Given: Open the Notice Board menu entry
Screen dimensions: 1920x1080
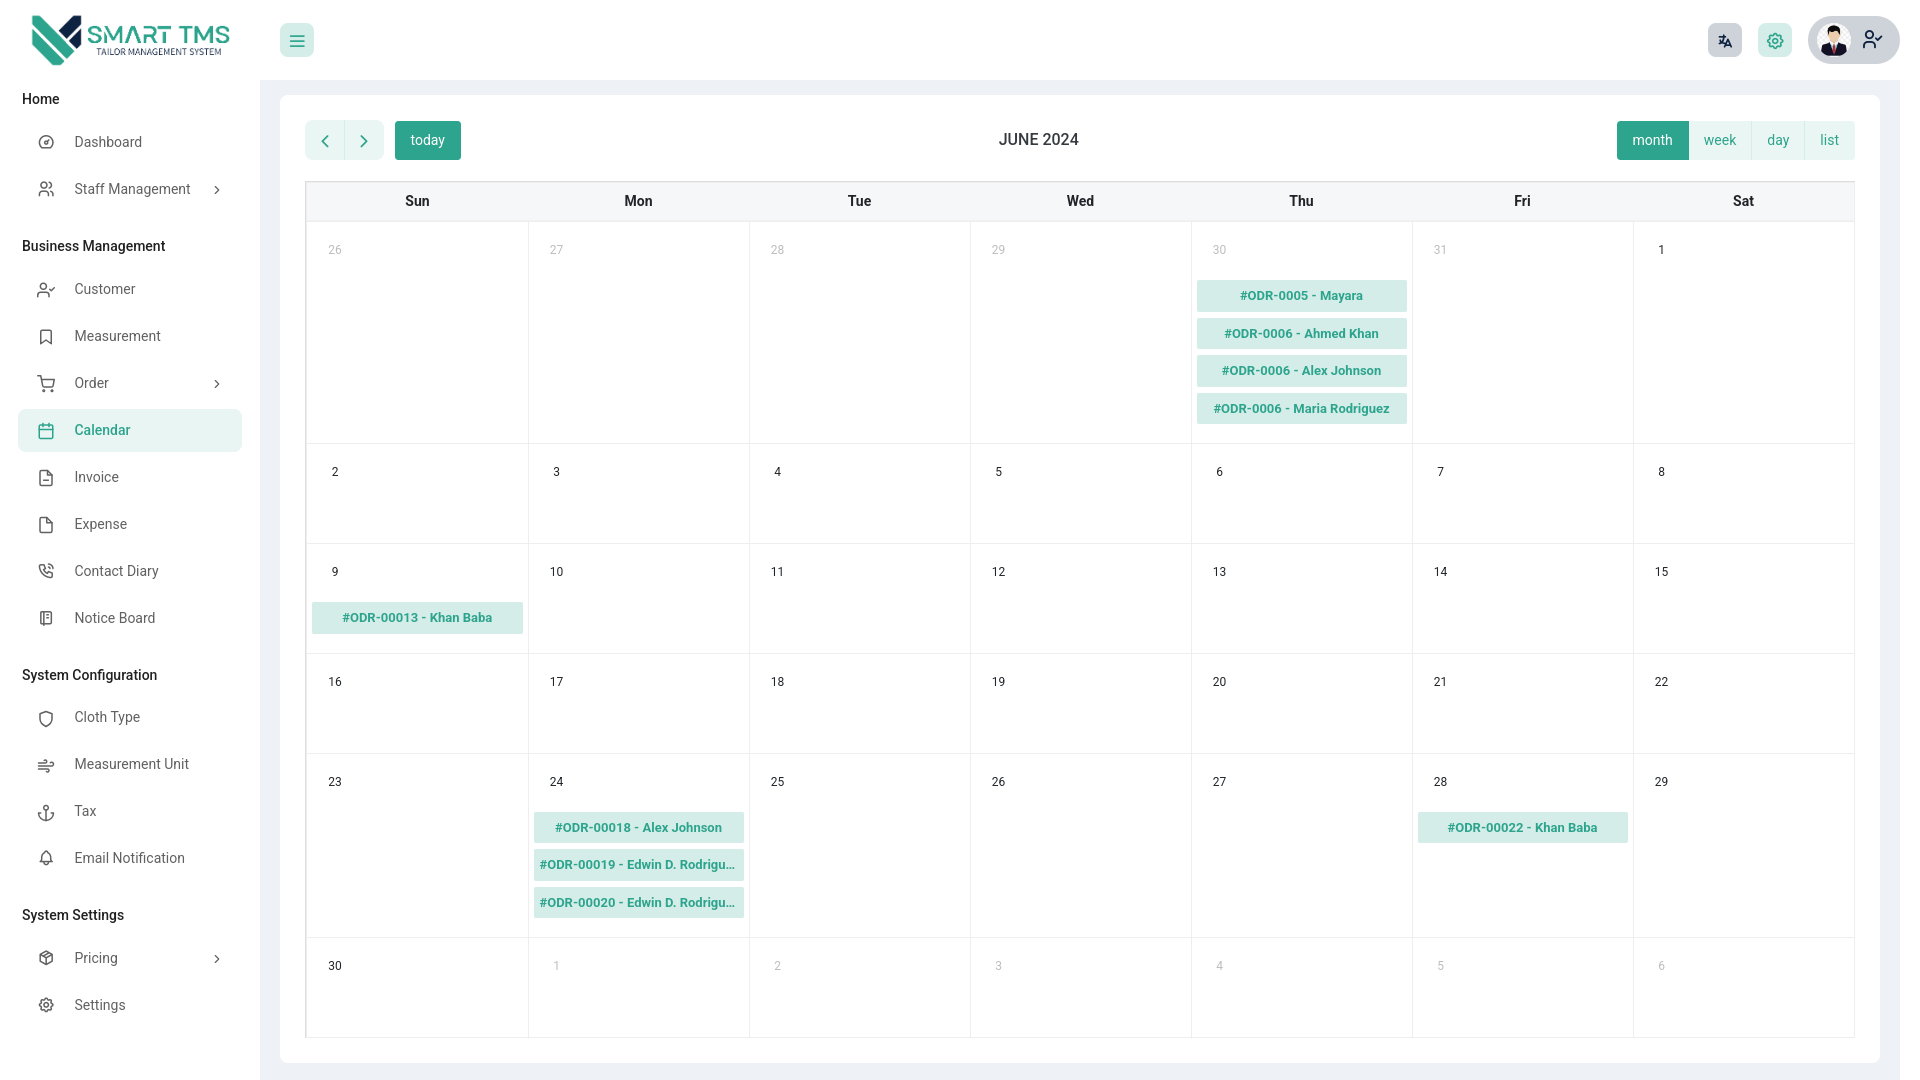Looking at the screenshot, I should point(114,618).
